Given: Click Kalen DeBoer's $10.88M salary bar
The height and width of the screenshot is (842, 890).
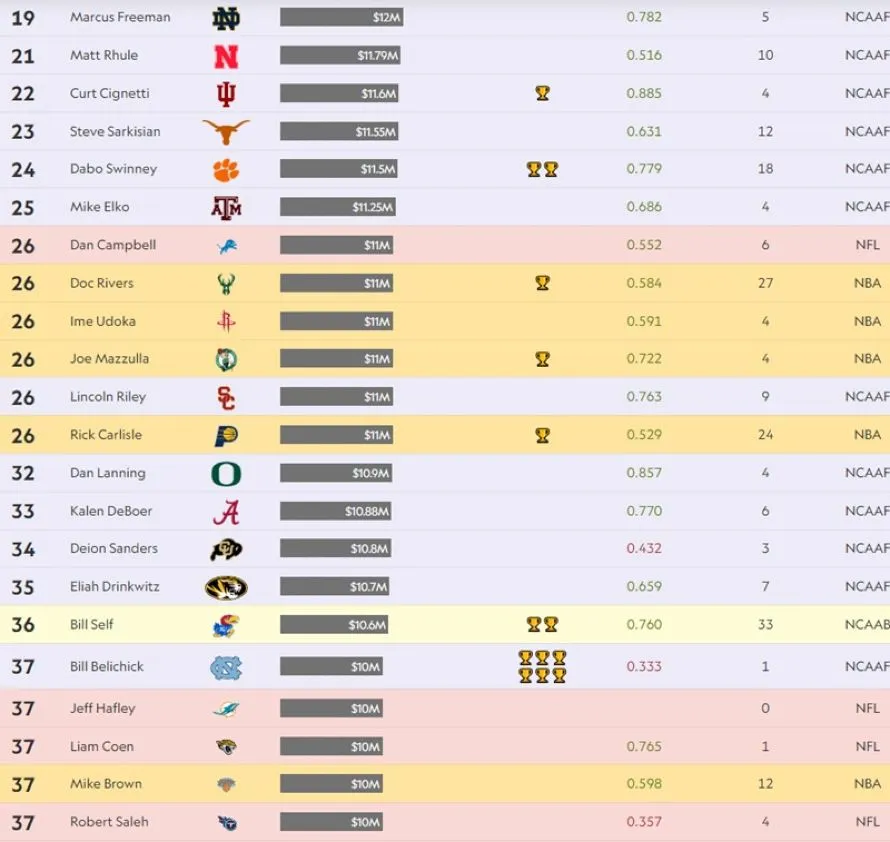Looking at the screenshot, I should point(335,512).
